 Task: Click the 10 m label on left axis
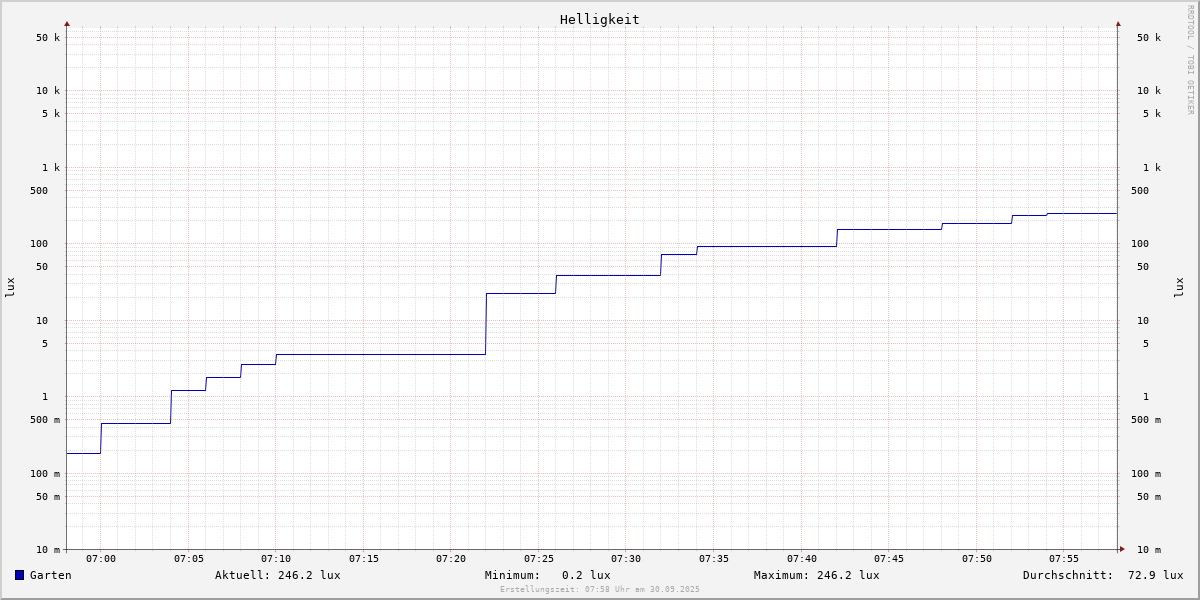(x=48, y=550)
